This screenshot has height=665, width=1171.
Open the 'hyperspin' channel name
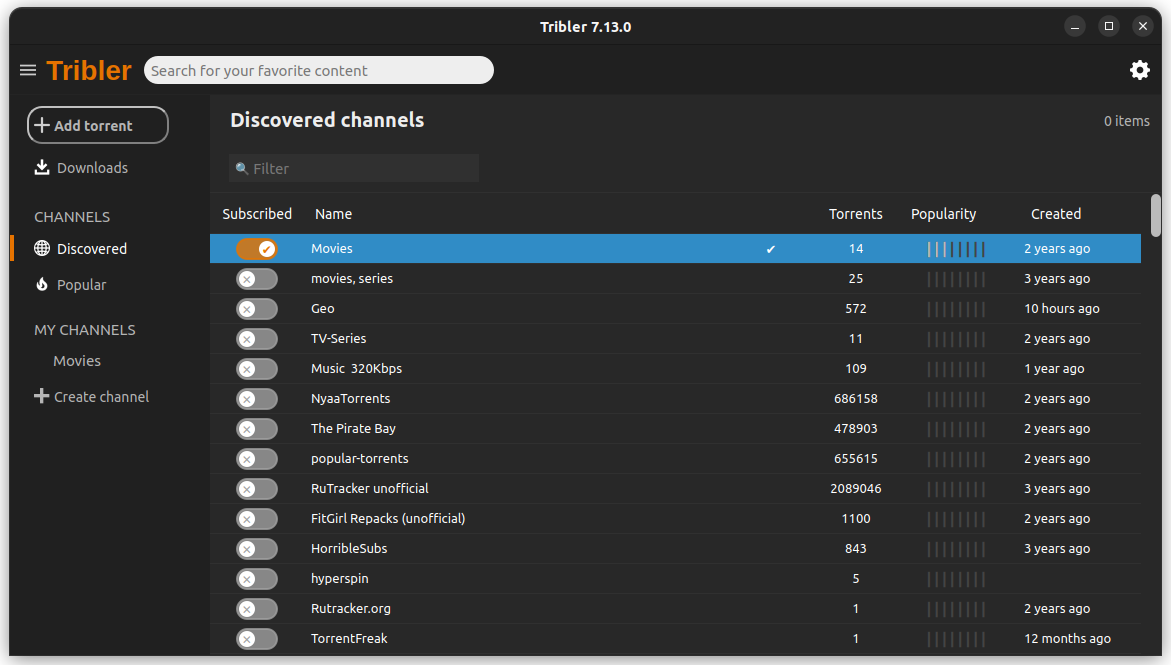(x=339, y=578)
